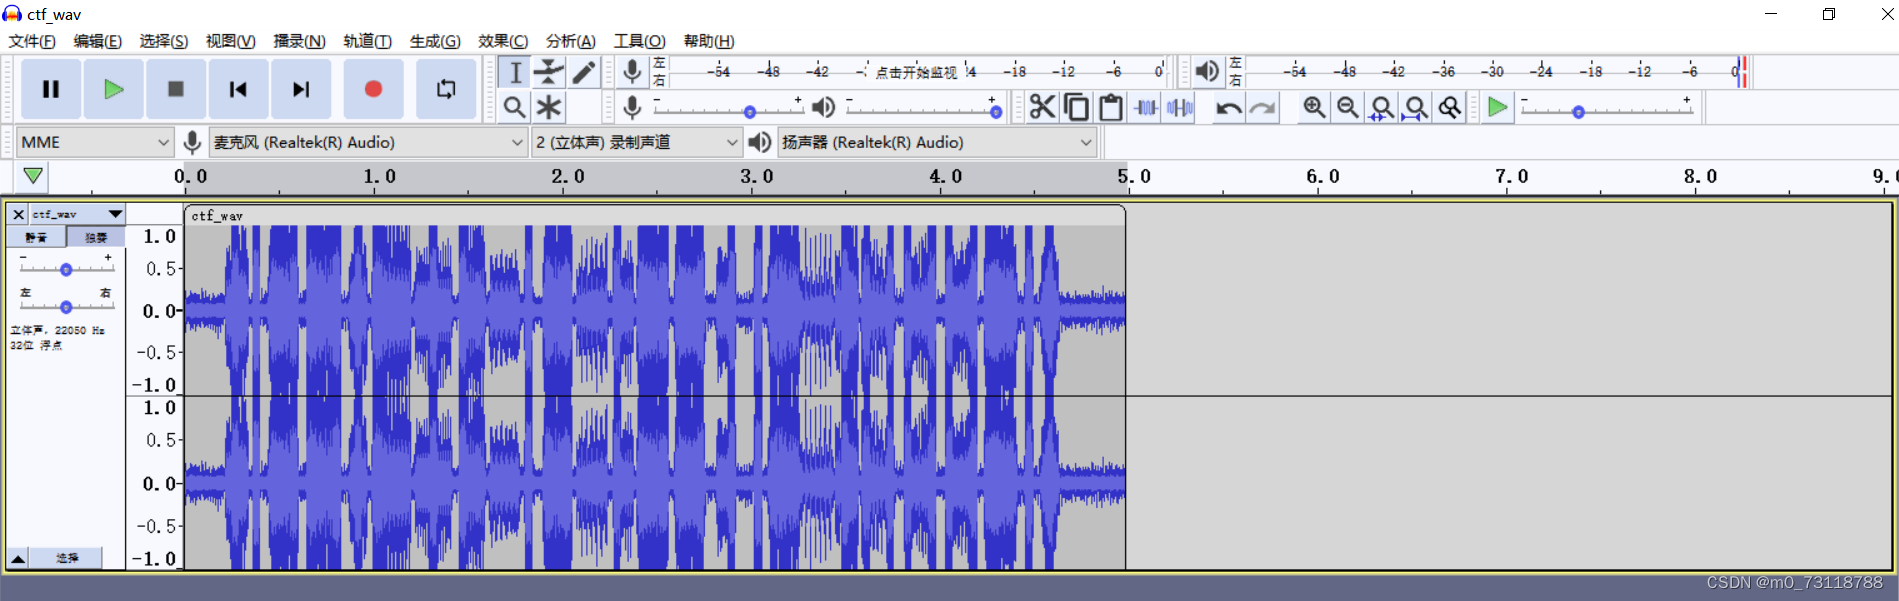Skip to start of the track
The height and width of the screenshot is (601, 1899).
tap(238, 89)
